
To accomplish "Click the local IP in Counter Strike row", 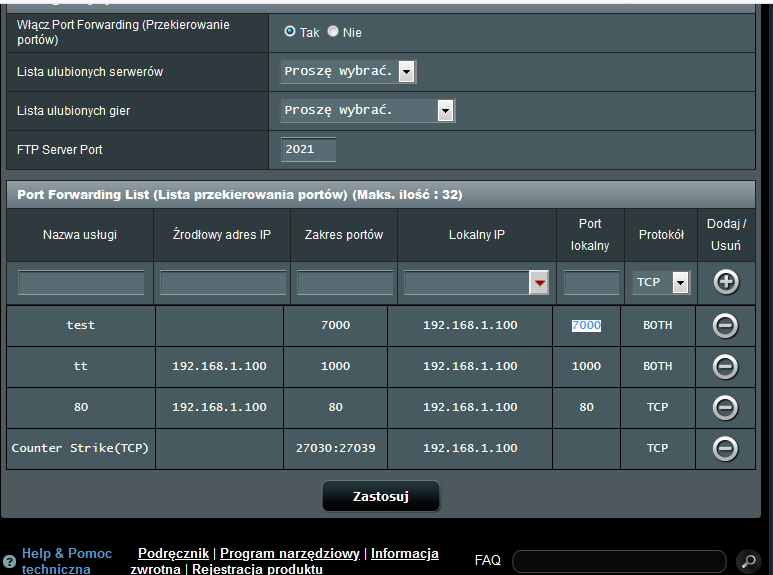I will click(x=470, y=448).
